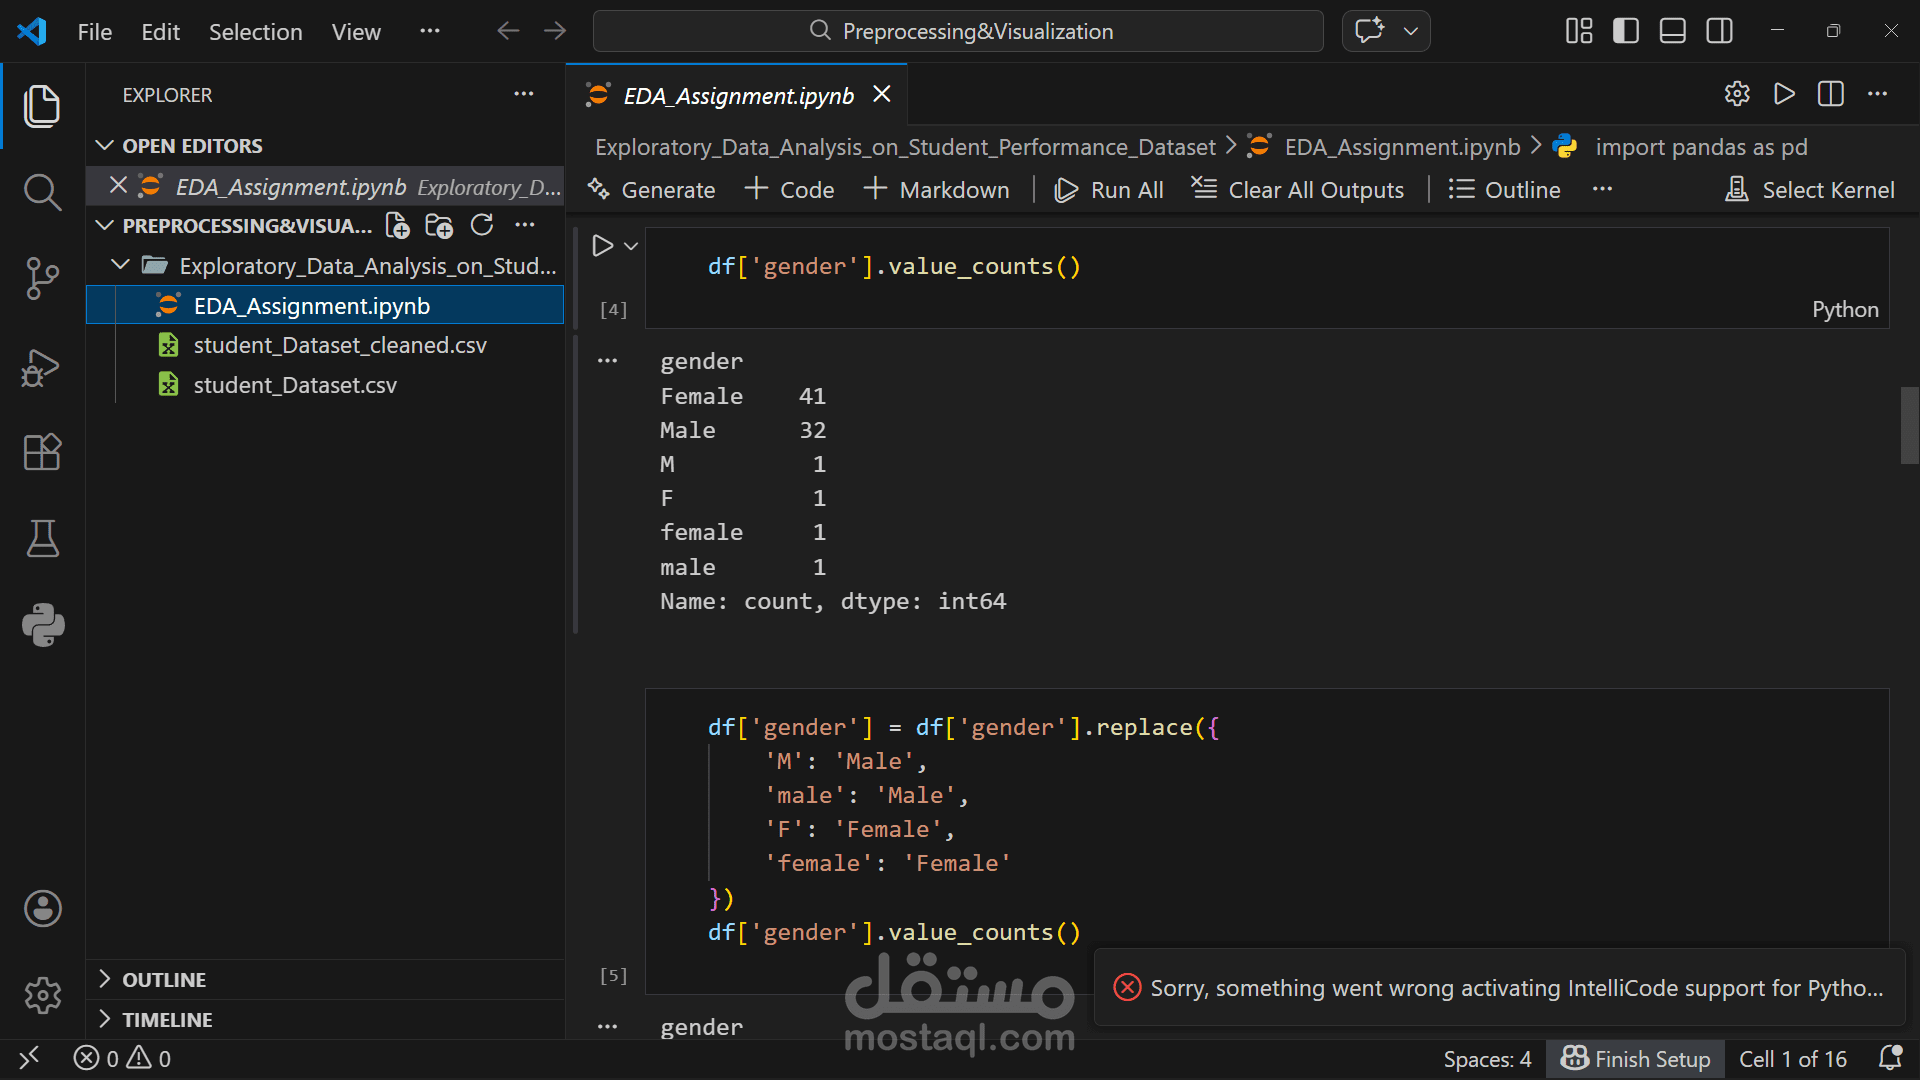Viewport: 1920px width, 1080px height.
Task: Refresh the explorer file tree
Action: pyautogui.click(x=482, y=226)
